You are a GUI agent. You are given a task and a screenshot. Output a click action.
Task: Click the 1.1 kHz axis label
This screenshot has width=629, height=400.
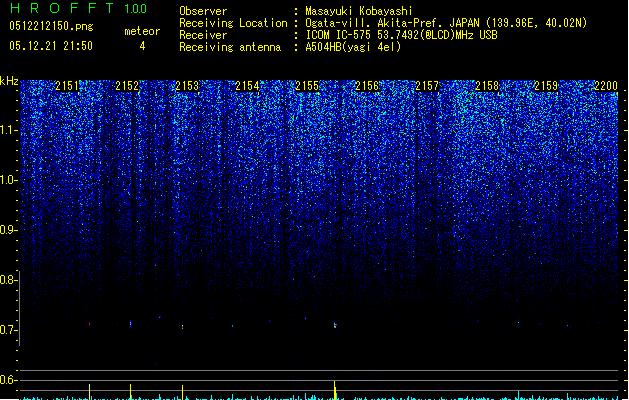click(x=9, y=130)
